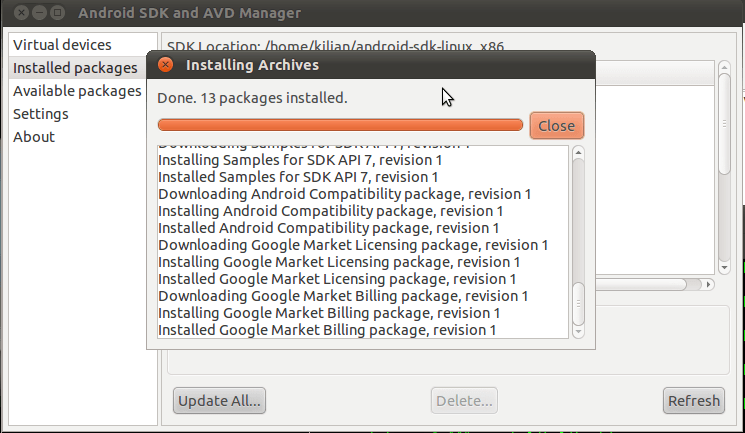The image size is (745, 433).
Task: Select the Installed Google Market Billing log line
Action: click(x=327, y=330)
